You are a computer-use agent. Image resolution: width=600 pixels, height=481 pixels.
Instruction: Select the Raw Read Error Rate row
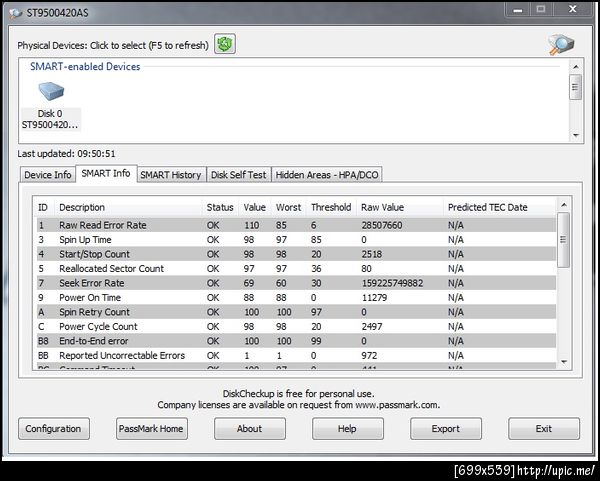click(296, 225)
